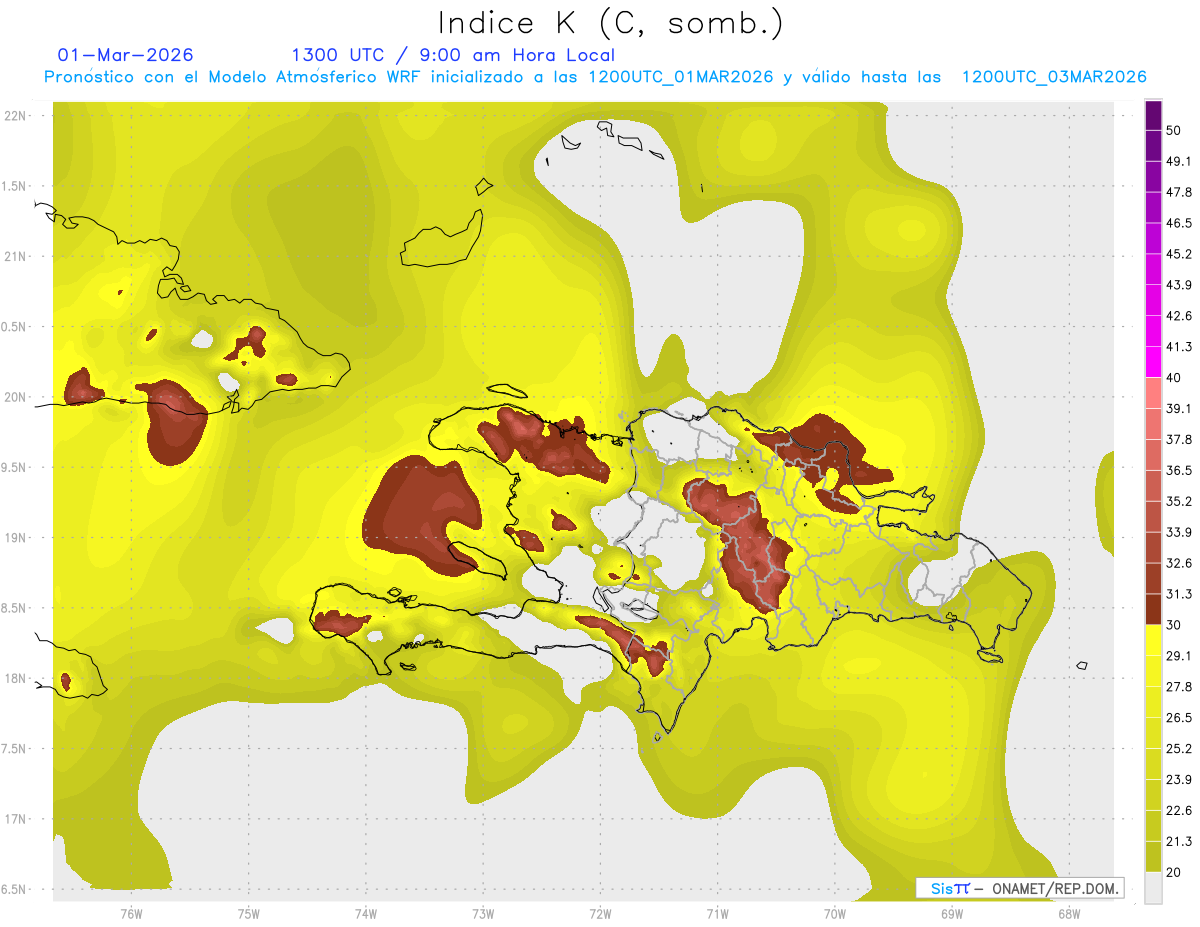Click the colorbar value 43.9
This screenshot has width=1200, height=927.
coord(1179,285)
